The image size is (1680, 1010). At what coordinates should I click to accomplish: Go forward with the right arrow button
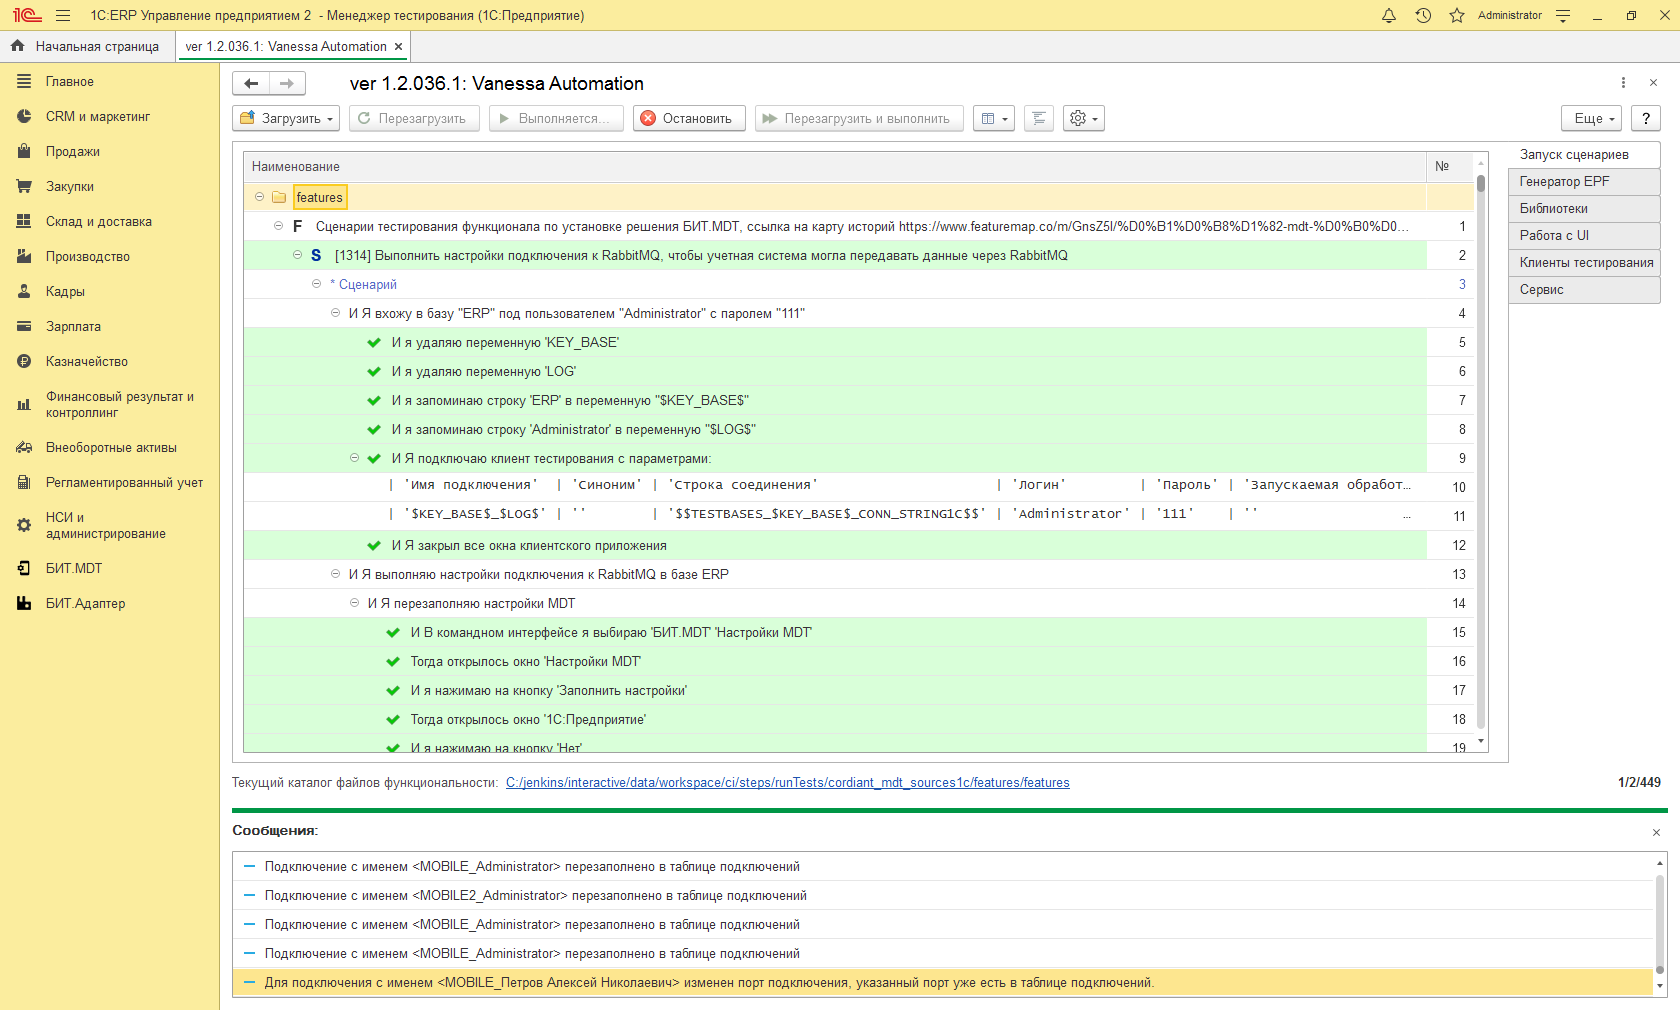[x=287, y=83]
